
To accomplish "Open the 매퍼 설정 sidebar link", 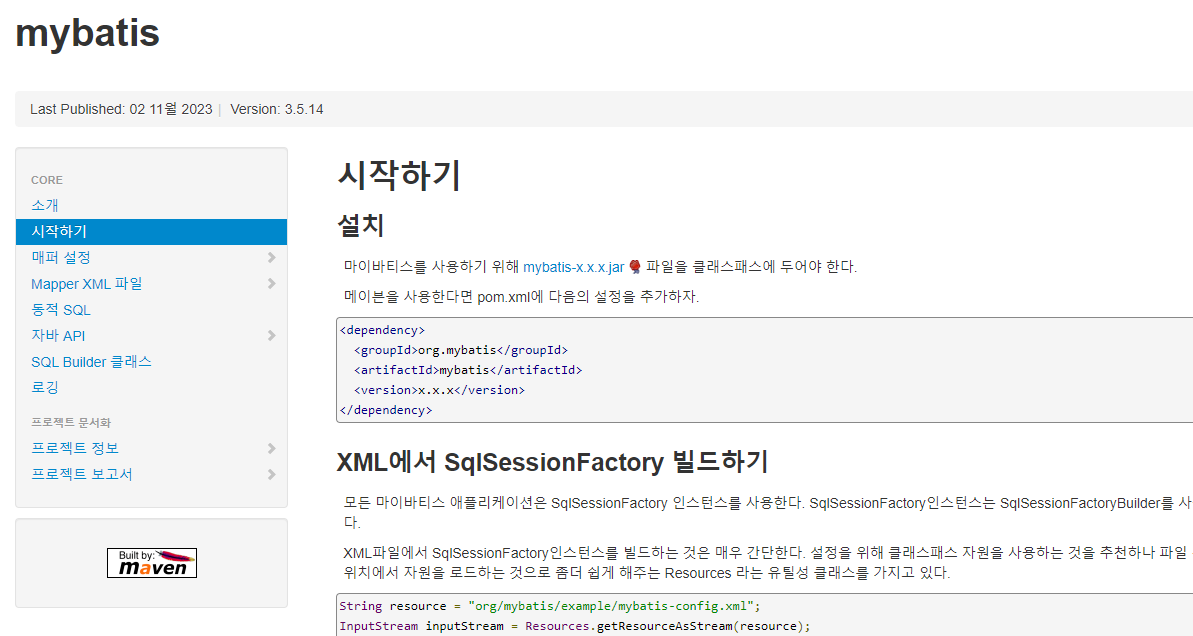I will [x=61, y=257].
